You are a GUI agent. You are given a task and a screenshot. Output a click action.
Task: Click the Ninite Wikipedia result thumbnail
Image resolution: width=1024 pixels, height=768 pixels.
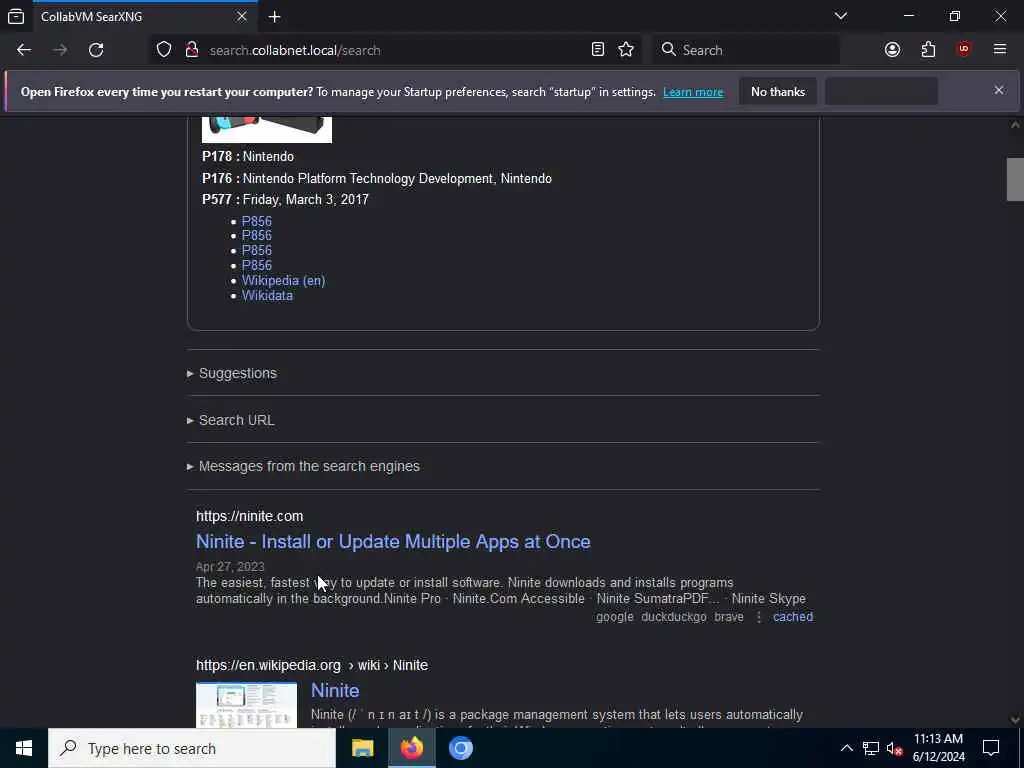tap(246, 705)
